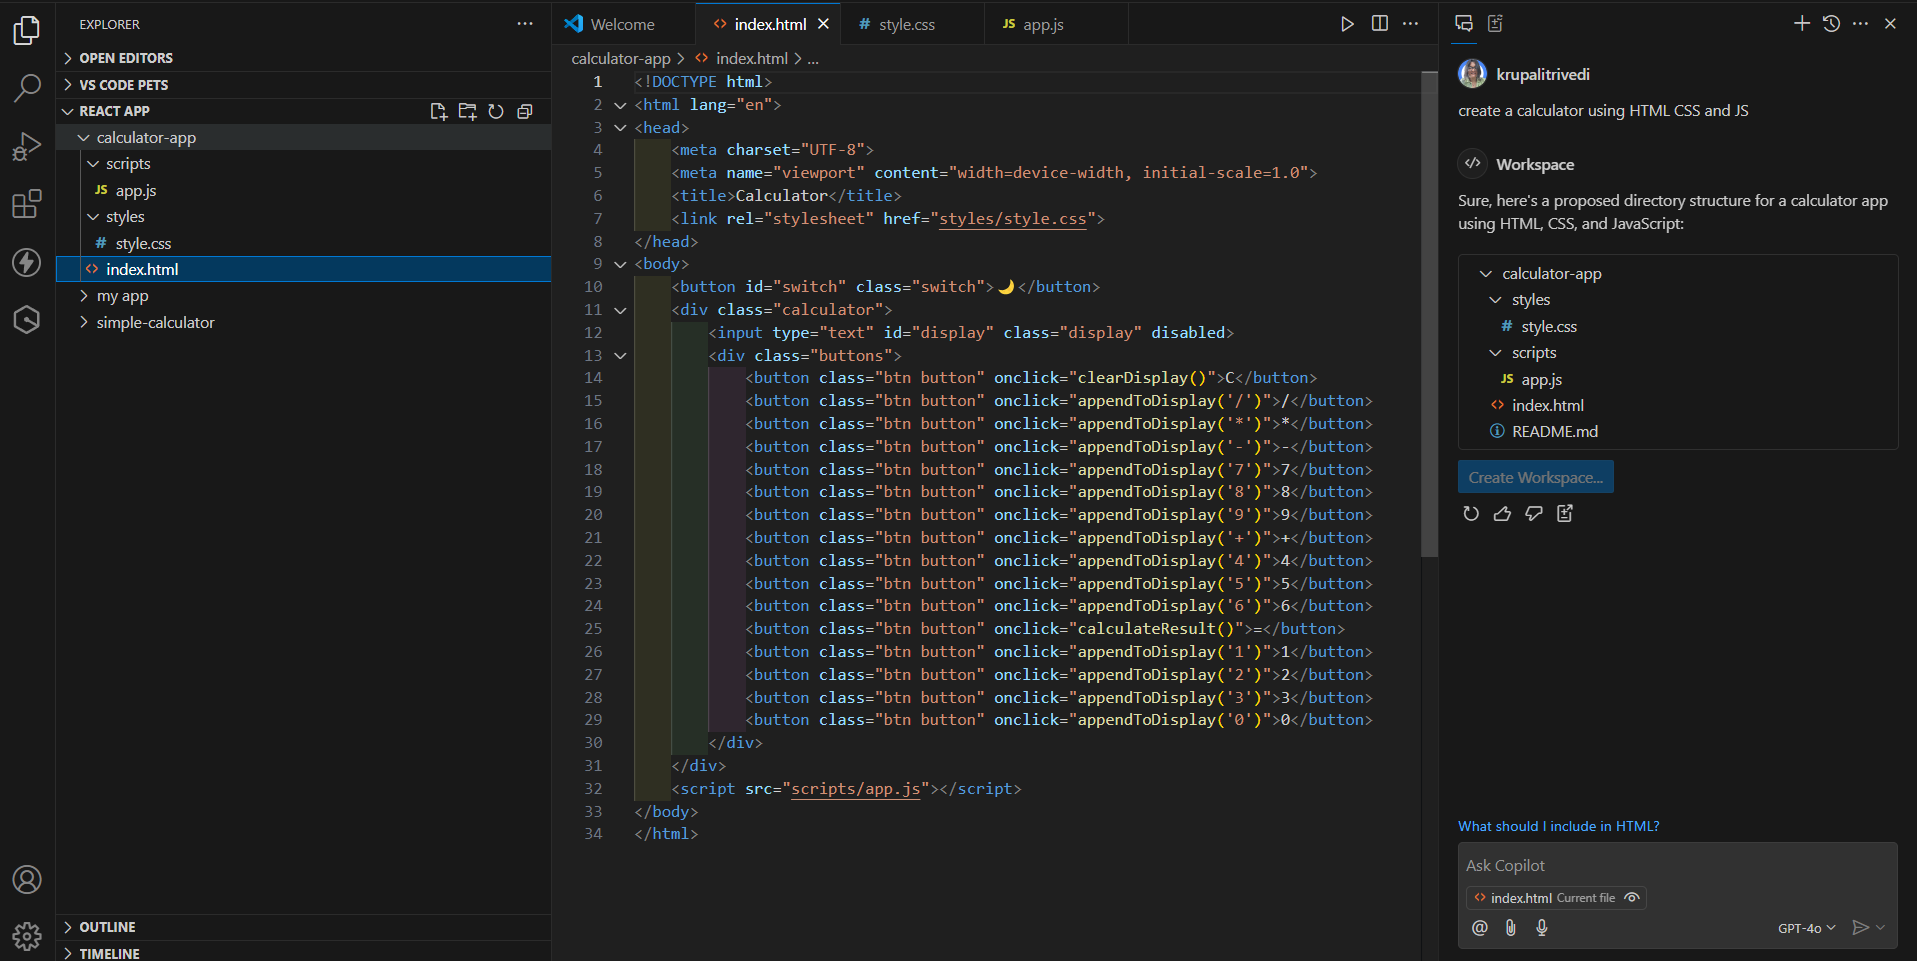
Task: Open README.md in Copilot proposed structure
Action: point(1554,432)
